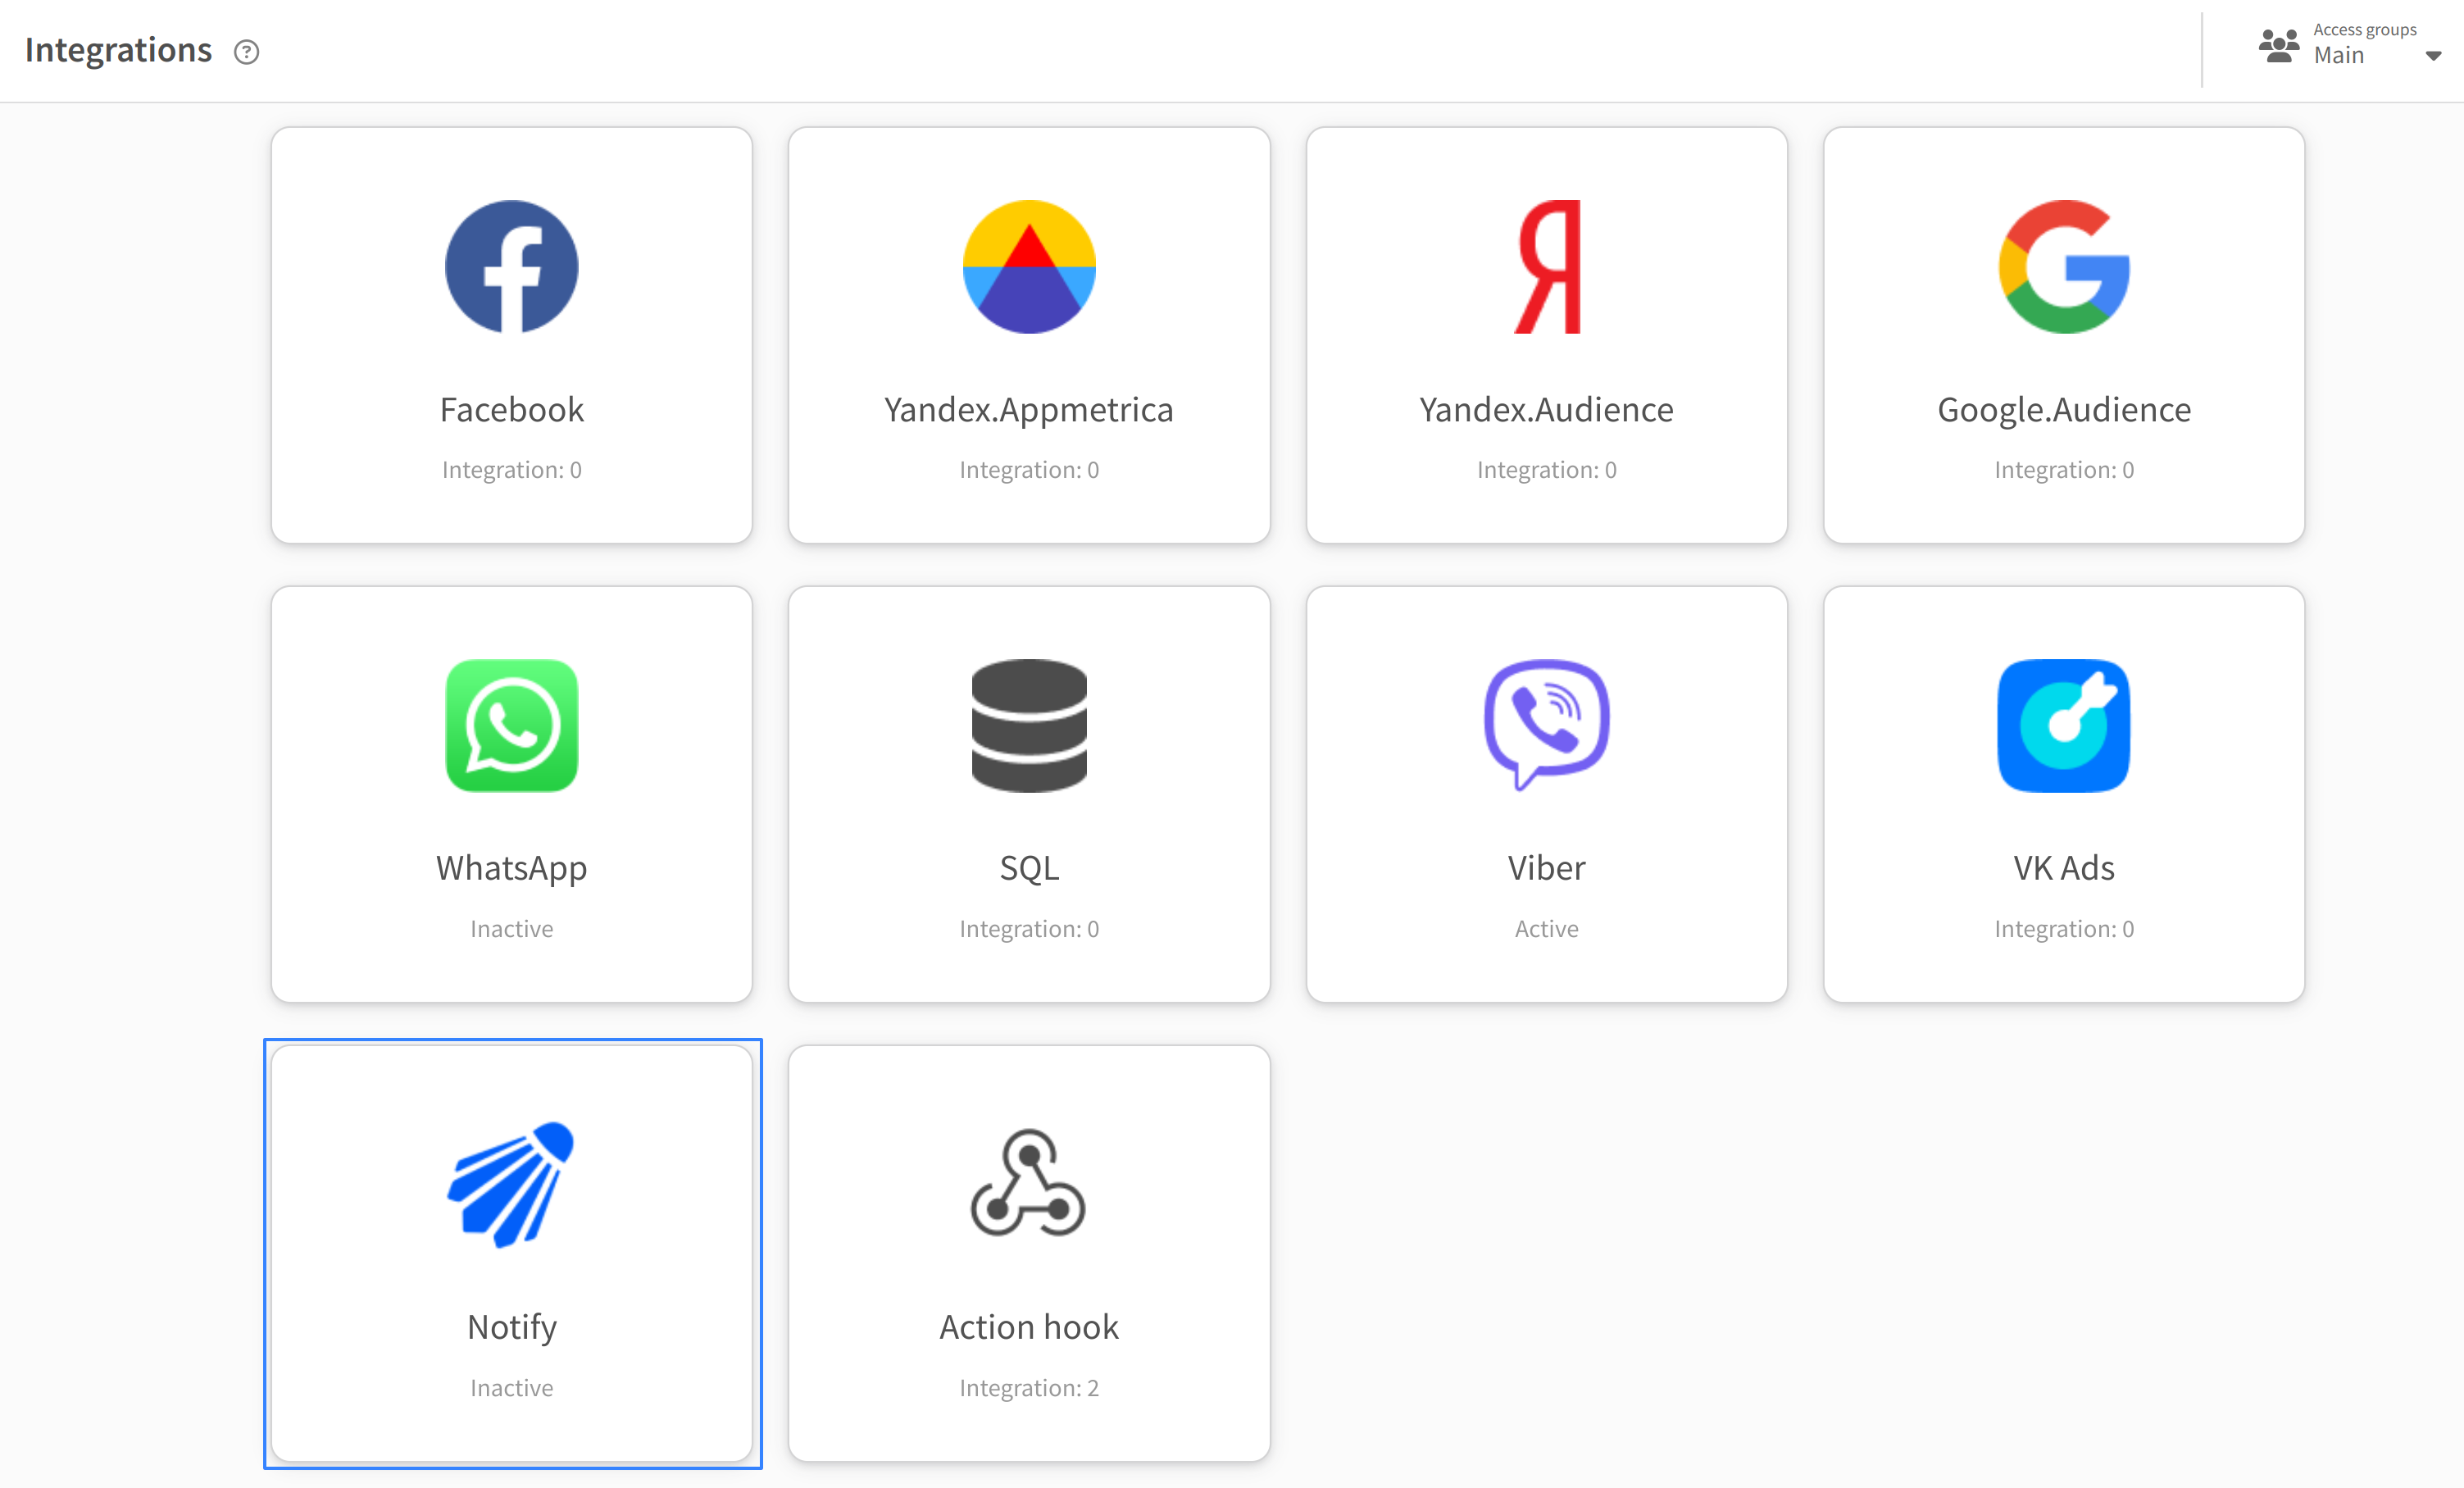Open the SQL card title
The width and height of the screenshot is (2464, 1488).
pos(1029,868)
